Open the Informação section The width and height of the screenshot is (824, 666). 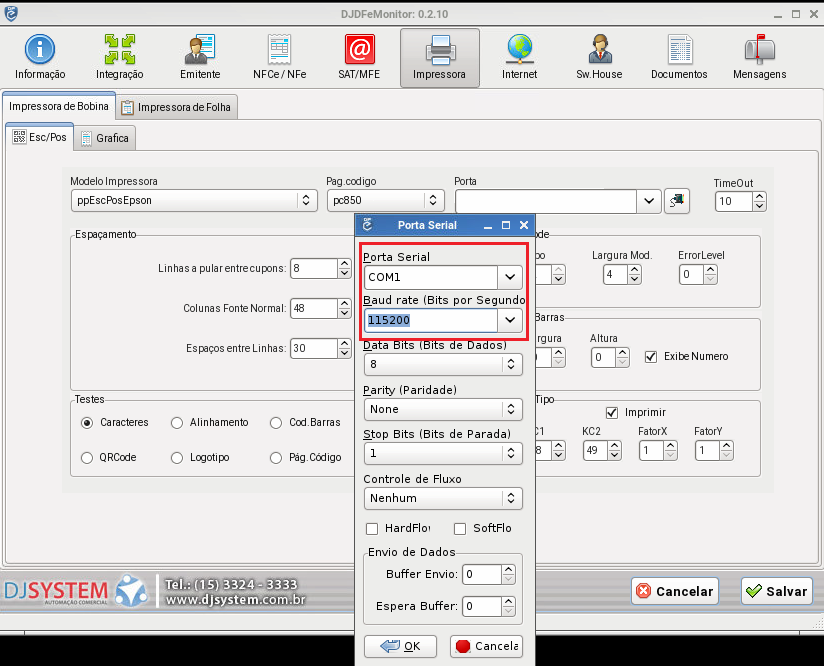tap(40, 57)
